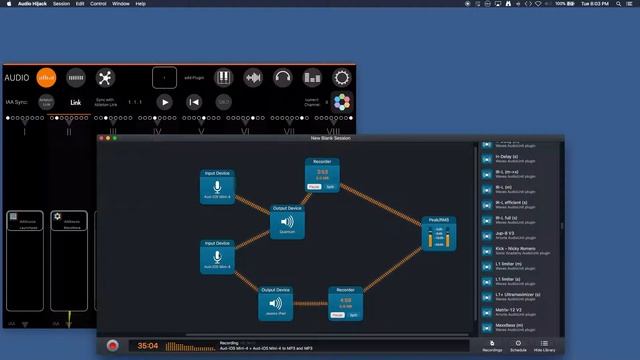Viewport: 640px width, 360px height.
Task: Open the Schedule tab
Action: (x=518, y=346)
